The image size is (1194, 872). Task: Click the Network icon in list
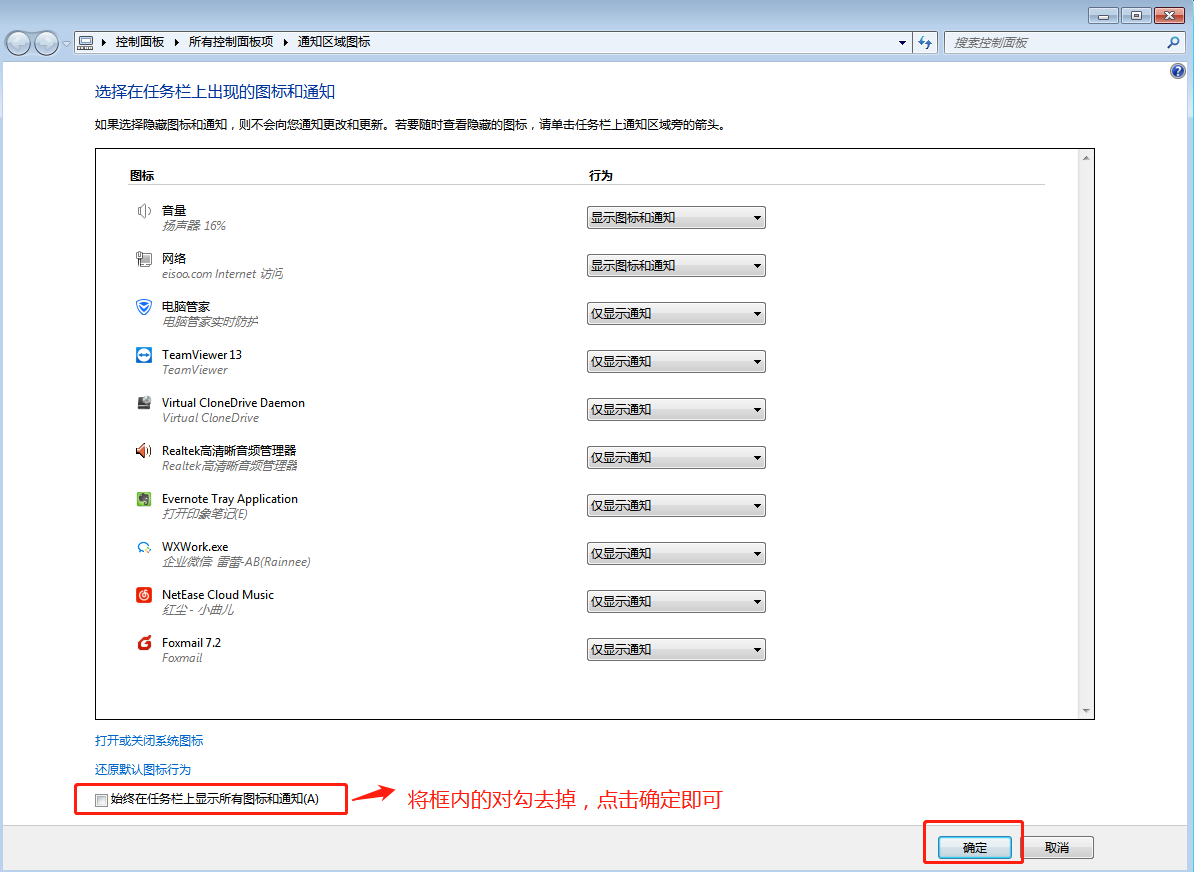point(144,259)
